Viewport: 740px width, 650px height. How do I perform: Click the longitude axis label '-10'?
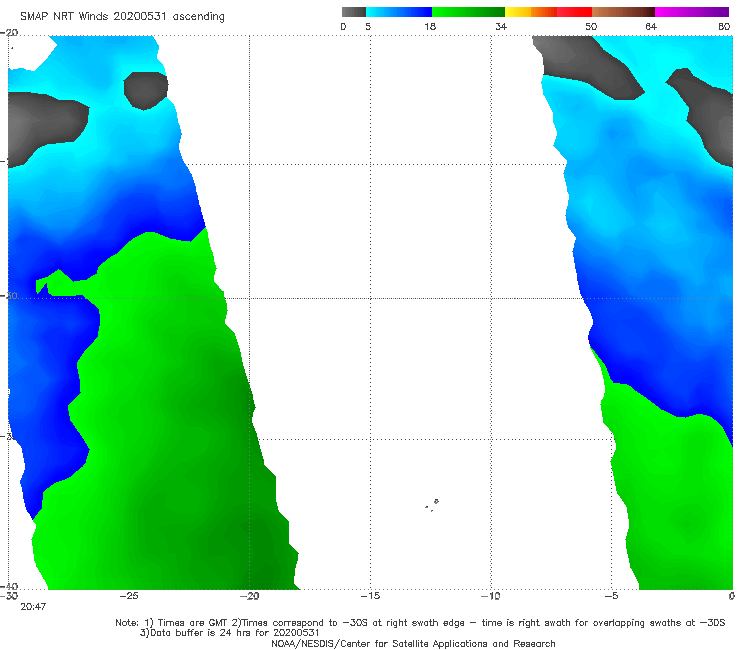tap(491, 596)
